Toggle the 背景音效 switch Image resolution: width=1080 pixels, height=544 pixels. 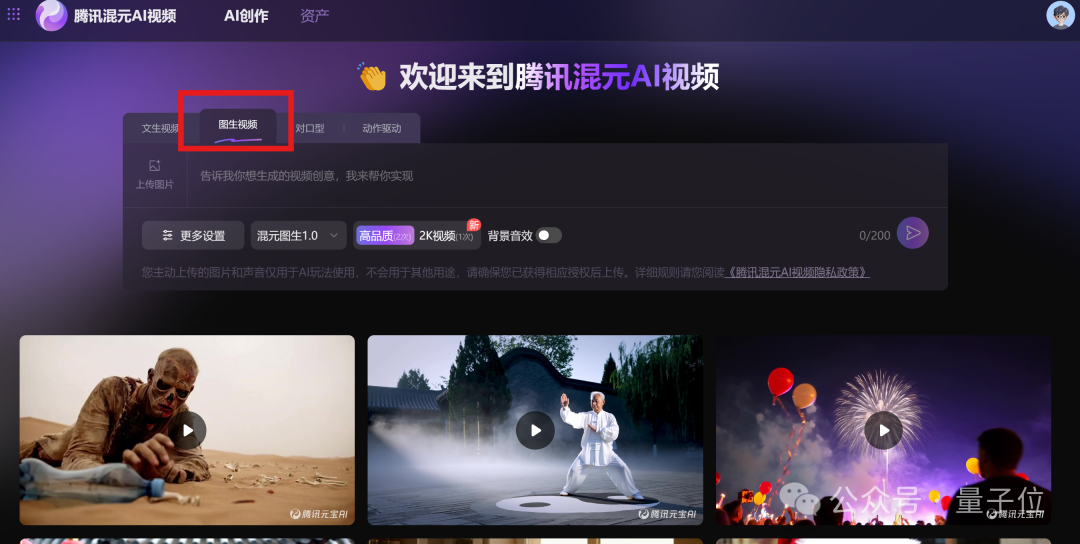click(x=549, y=236)
